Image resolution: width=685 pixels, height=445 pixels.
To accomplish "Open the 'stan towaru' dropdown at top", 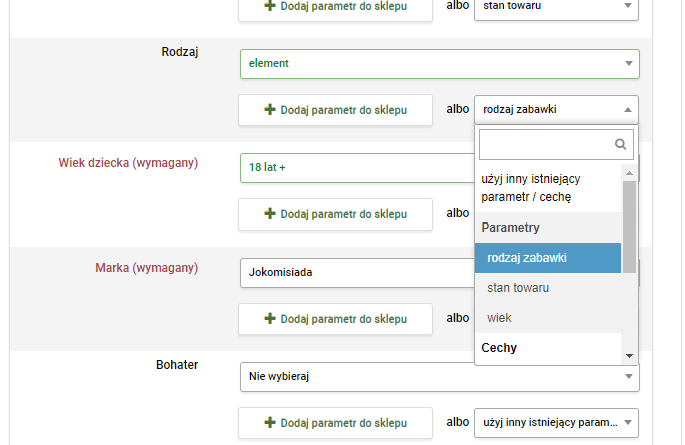I will click(556, 9).
